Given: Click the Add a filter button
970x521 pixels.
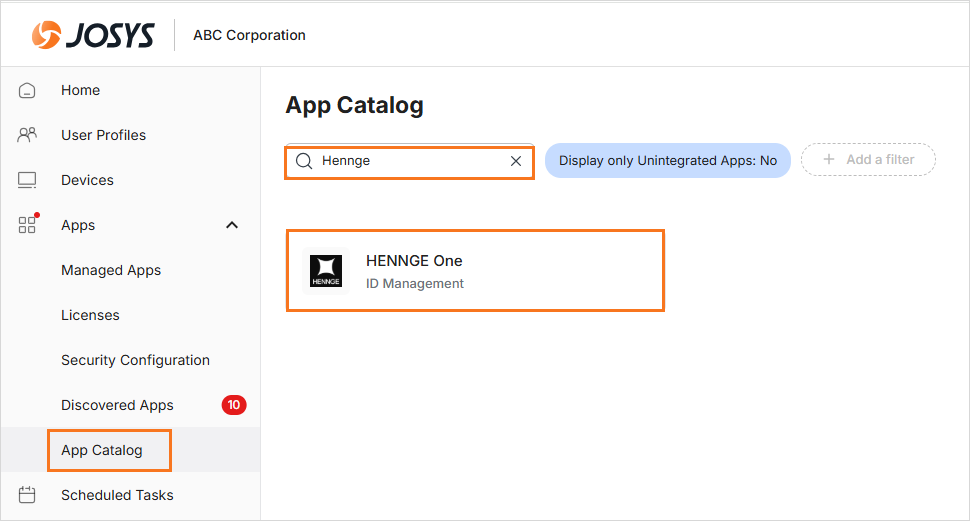Looking at the screenshot, I should (868, 160).
